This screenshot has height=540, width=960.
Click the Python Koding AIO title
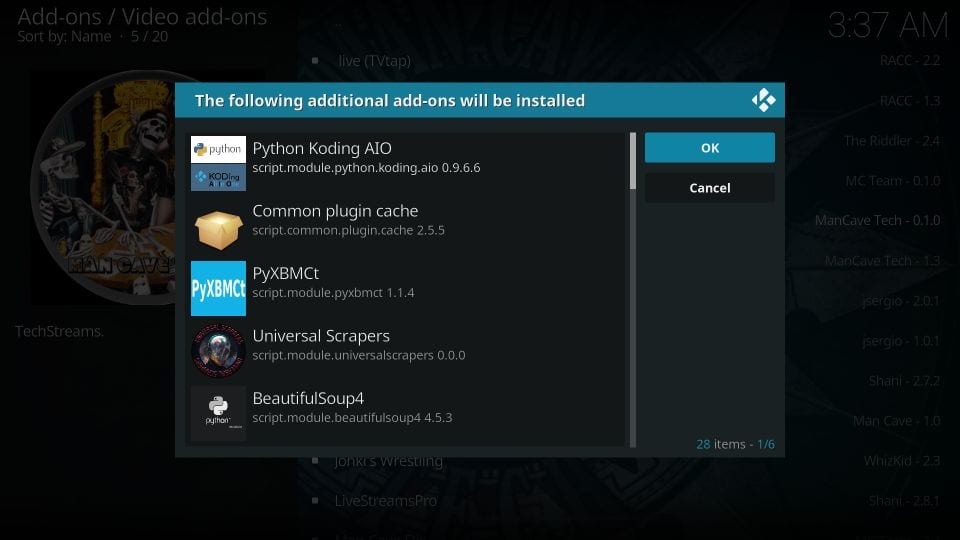[322, 148]
